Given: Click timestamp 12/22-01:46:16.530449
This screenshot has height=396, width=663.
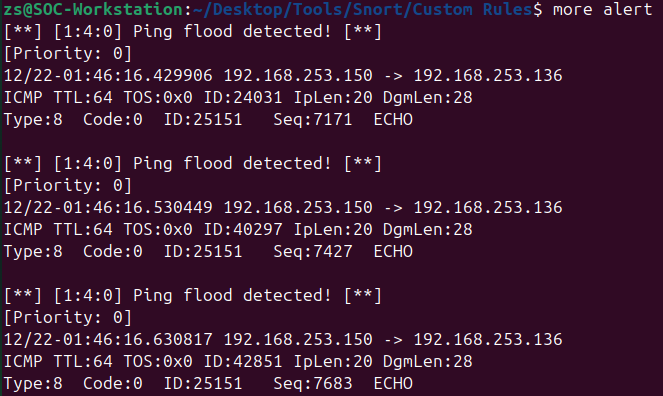Looking at the screenshot, I should click(108, 208).
